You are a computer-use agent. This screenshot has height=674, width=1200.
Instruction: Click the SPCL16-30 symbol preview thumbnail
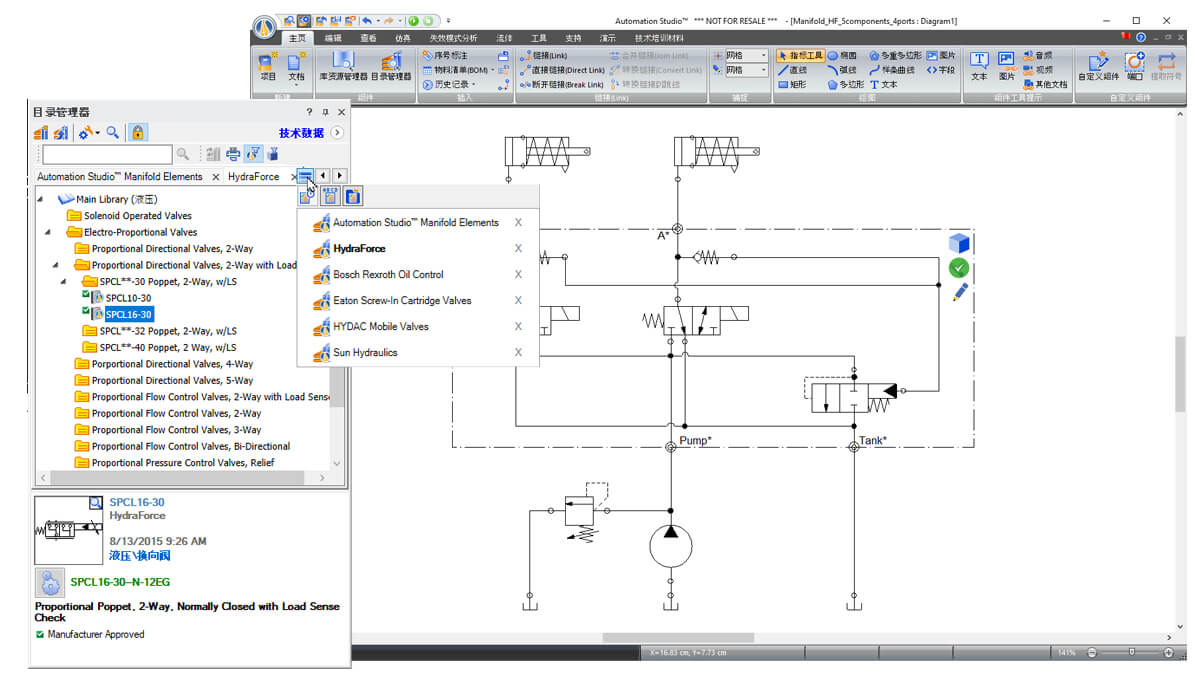click(69, 530)
